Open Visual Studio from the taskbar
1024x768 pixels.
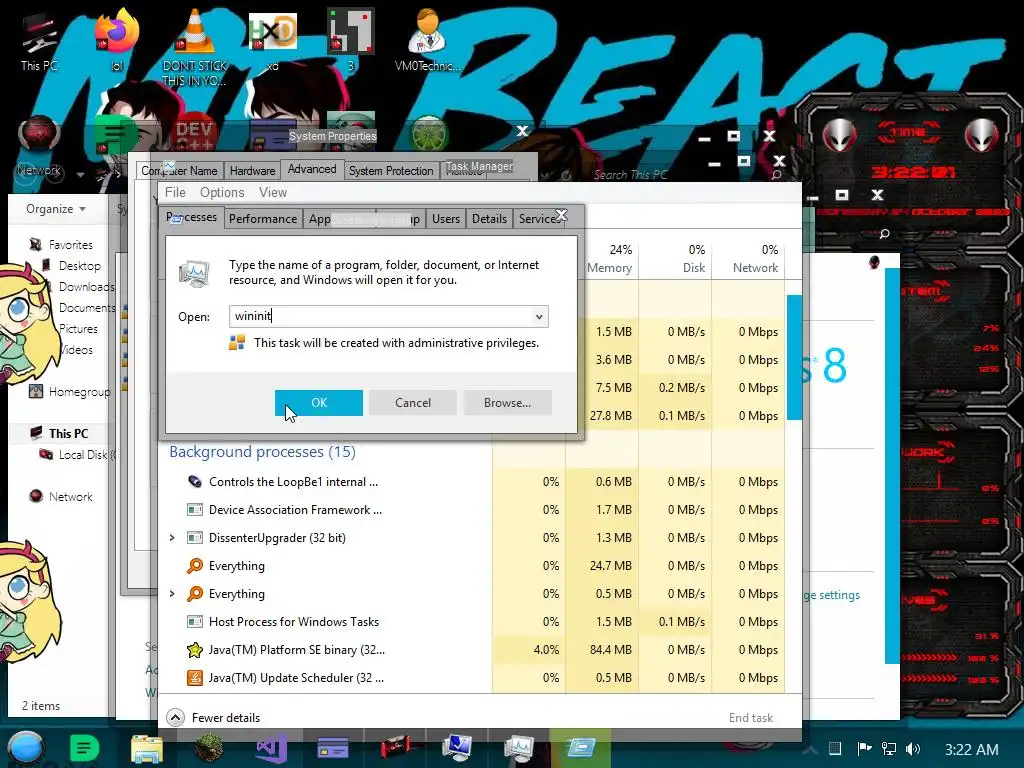pyautogui.click(x=271, y=748)
